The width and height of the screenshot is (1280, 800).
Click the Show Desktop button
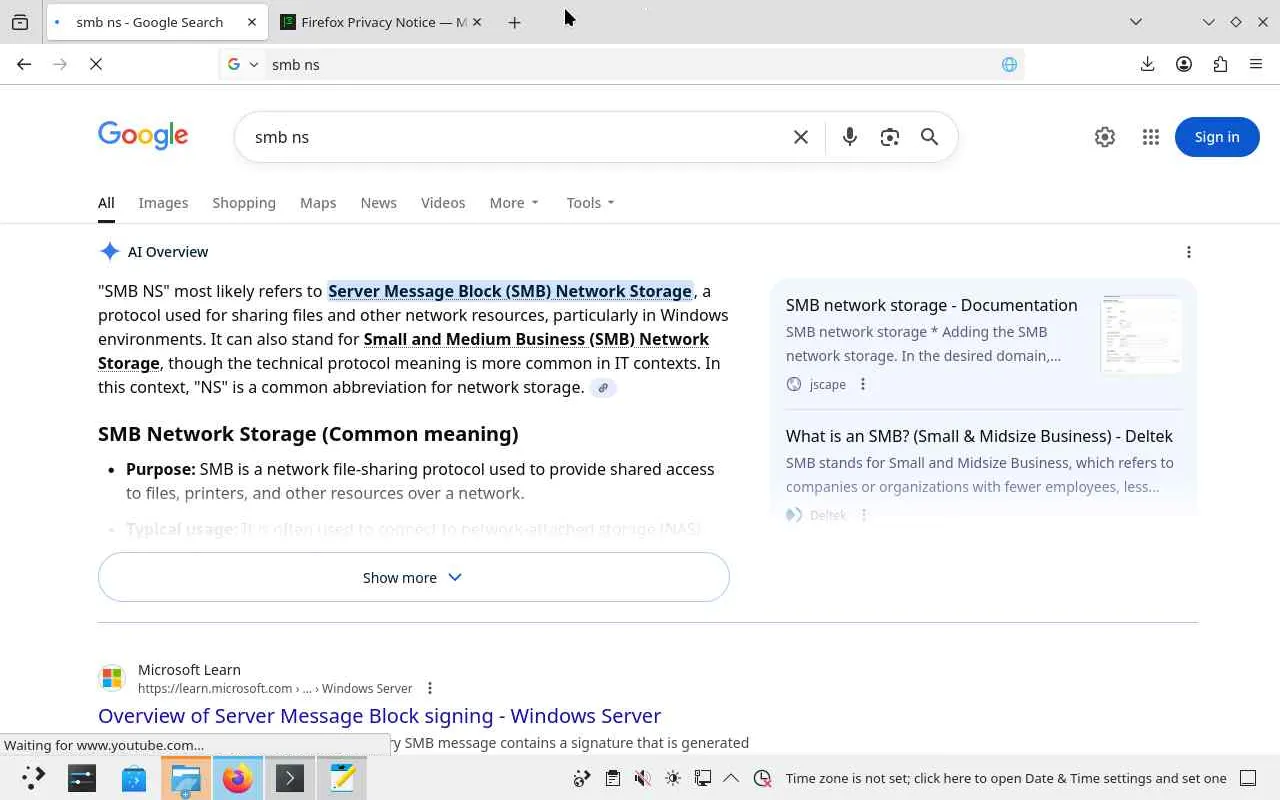[x=1248, y=778]
